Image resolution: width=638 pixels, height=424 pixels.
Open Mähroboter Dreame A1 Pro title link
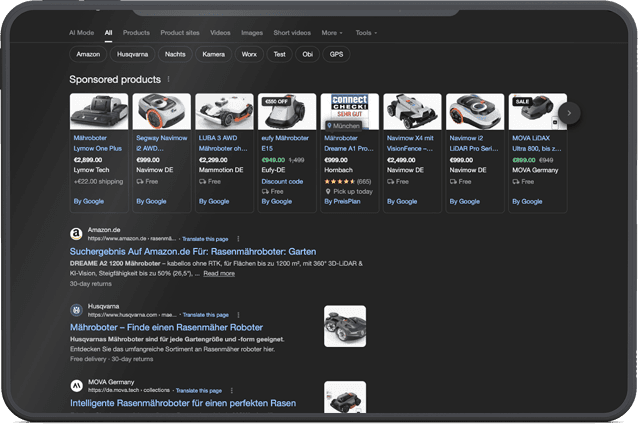349,143
